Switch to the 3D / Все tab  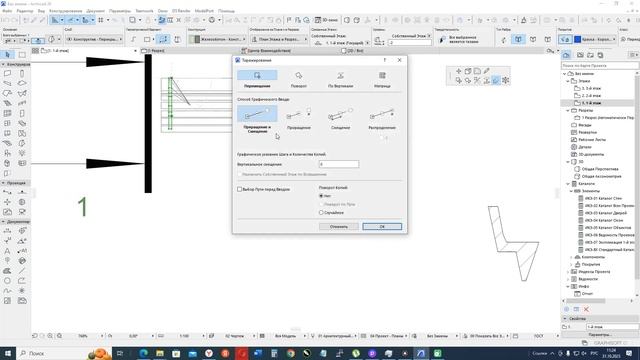click(x=352, y=51)
